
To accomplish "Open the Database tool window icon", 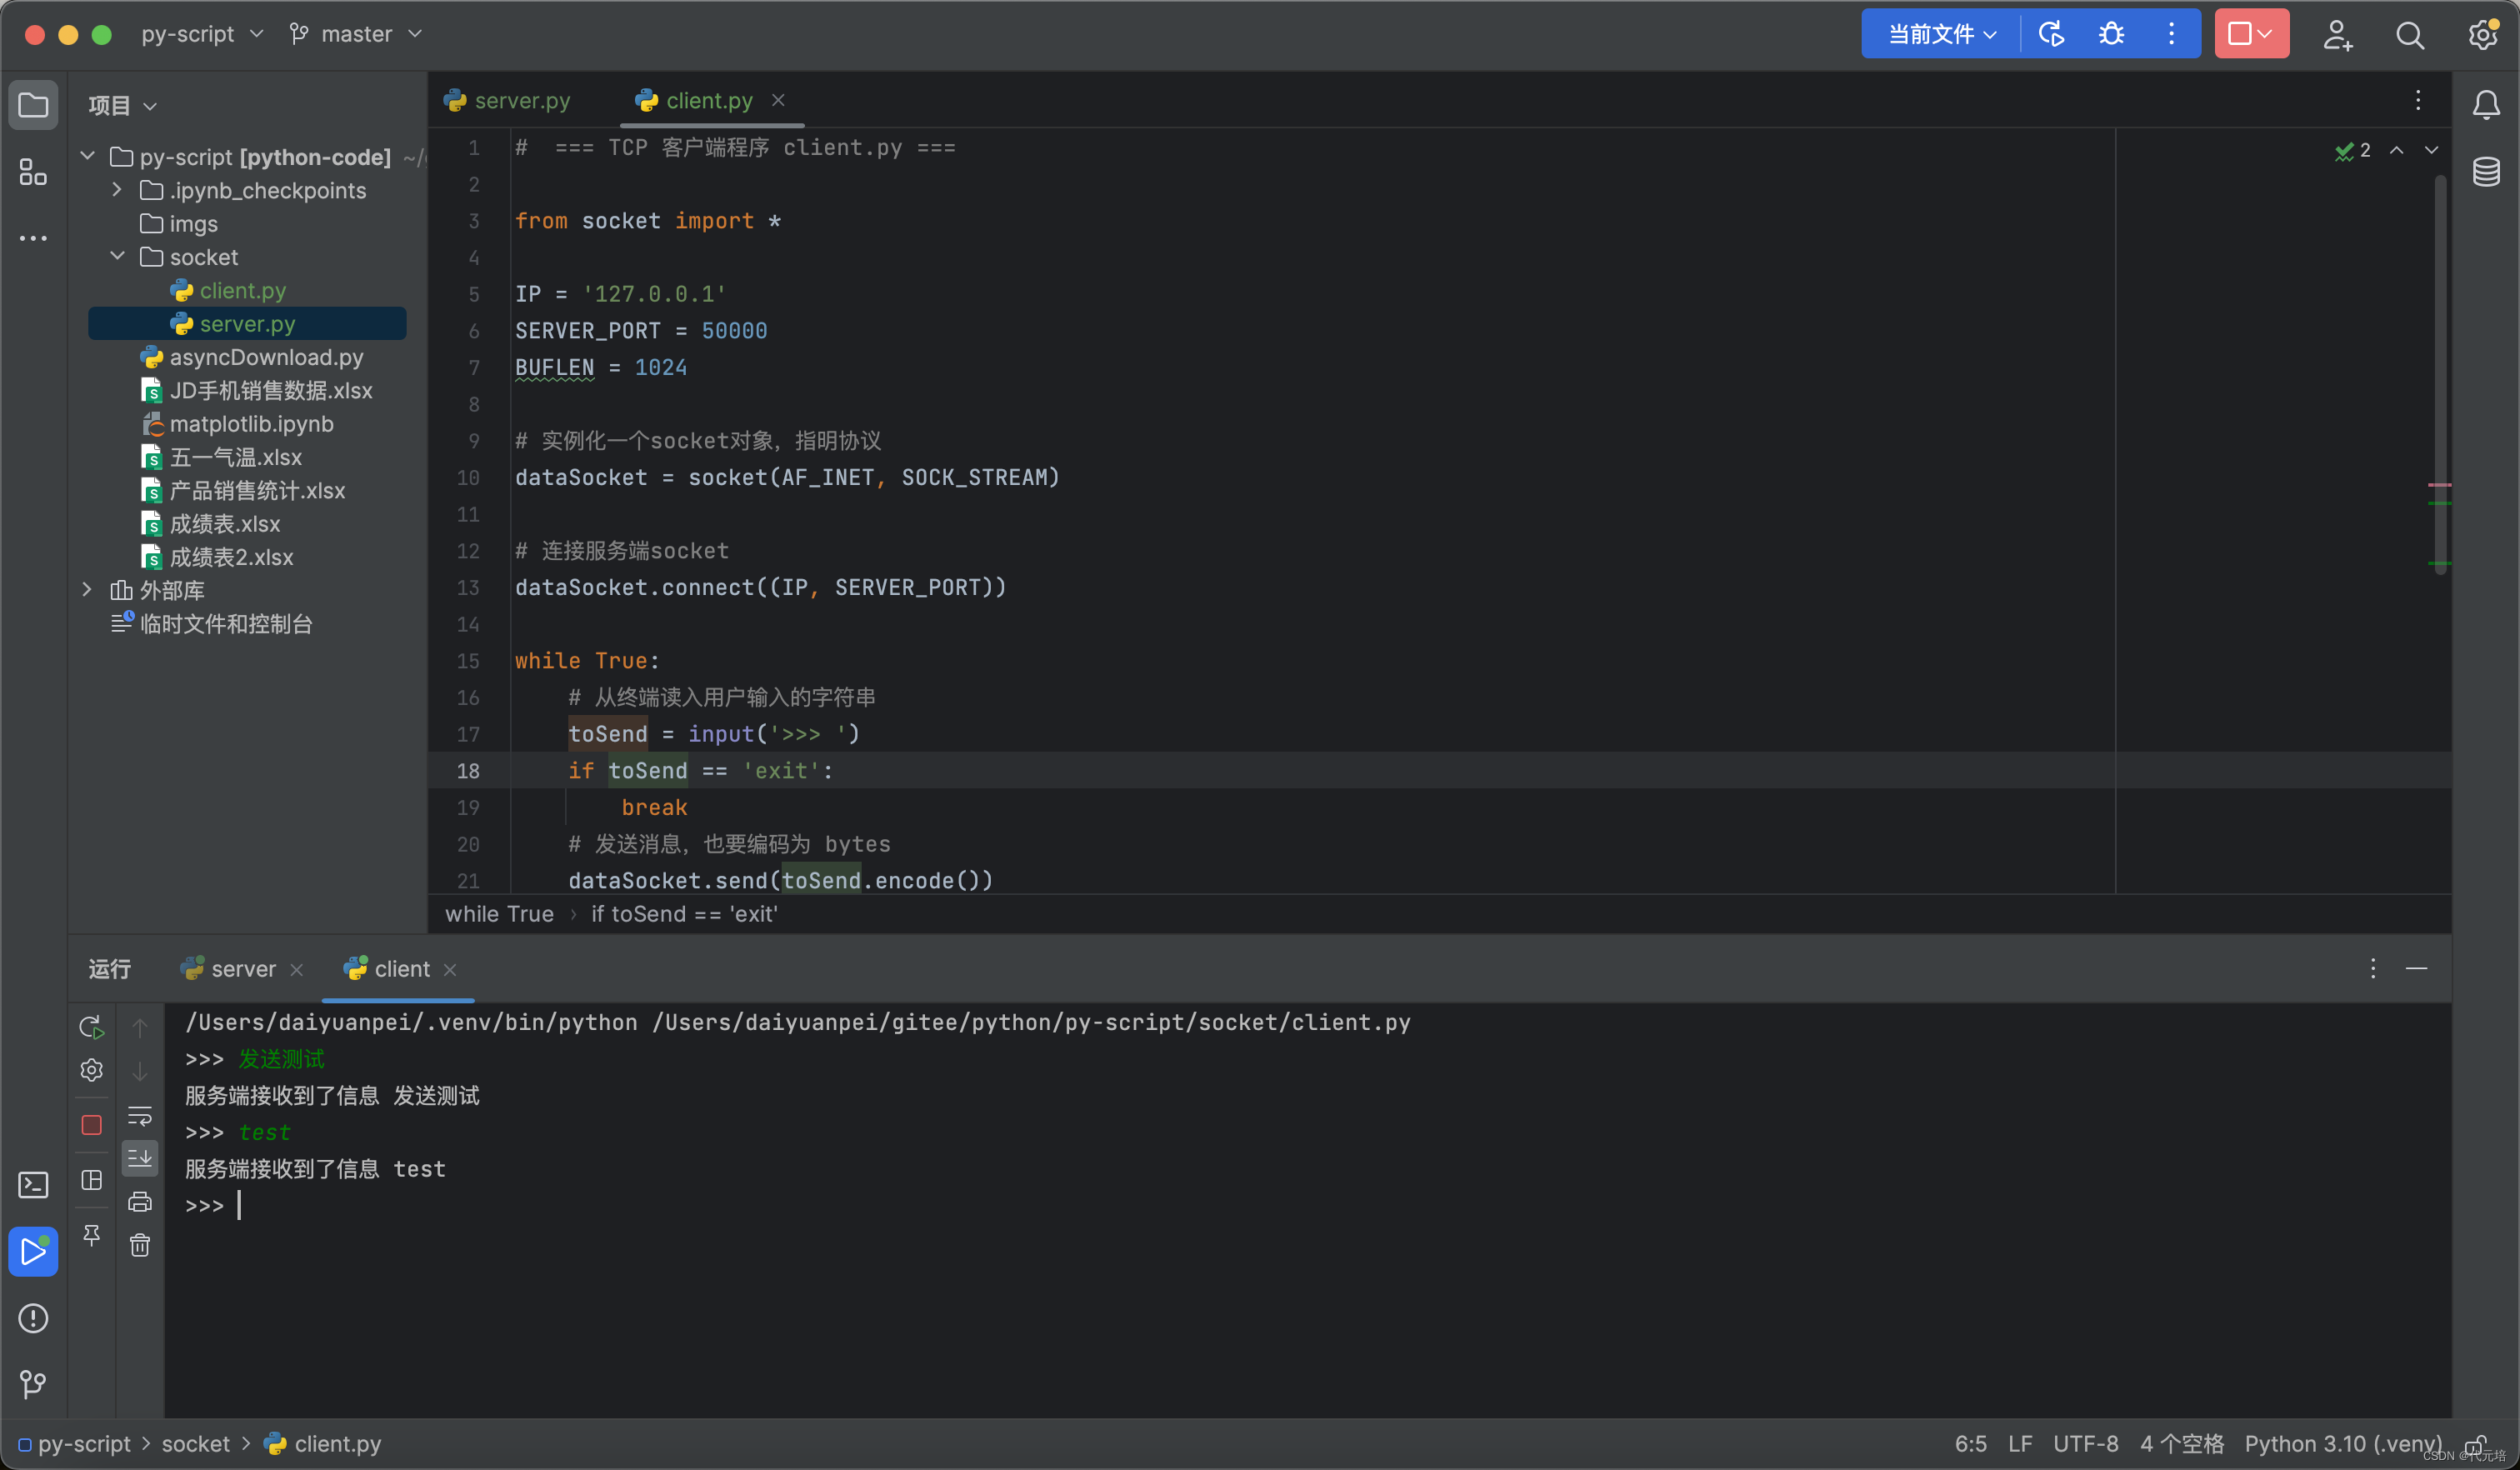I will [2486, 172].
